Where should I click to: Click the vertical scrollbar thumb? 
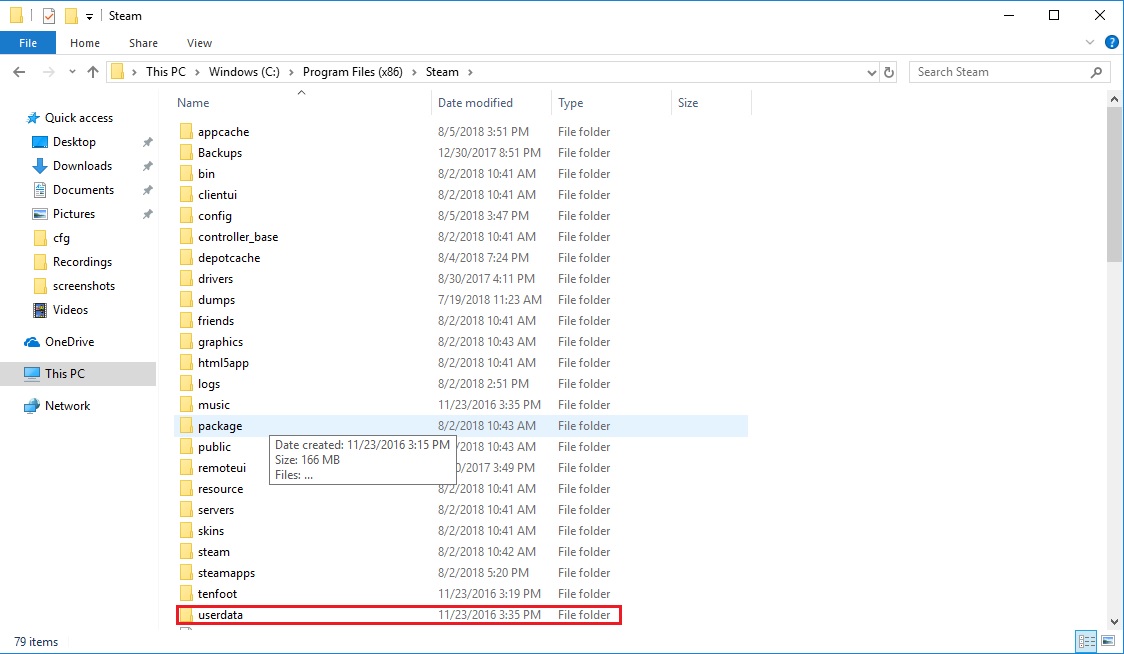point(1115,185)
